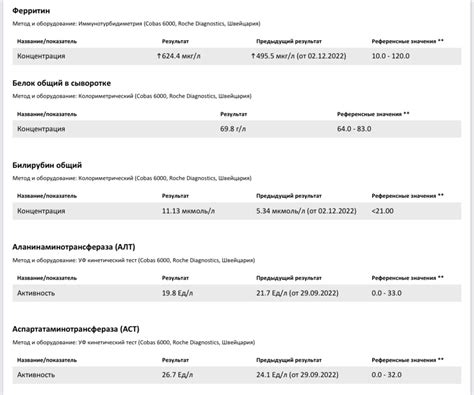The width and height of the screenshot is (474, 395).
Task: Click the Аланинаминотрансфераза (АЛТ) heading
Action: point(74,247)
